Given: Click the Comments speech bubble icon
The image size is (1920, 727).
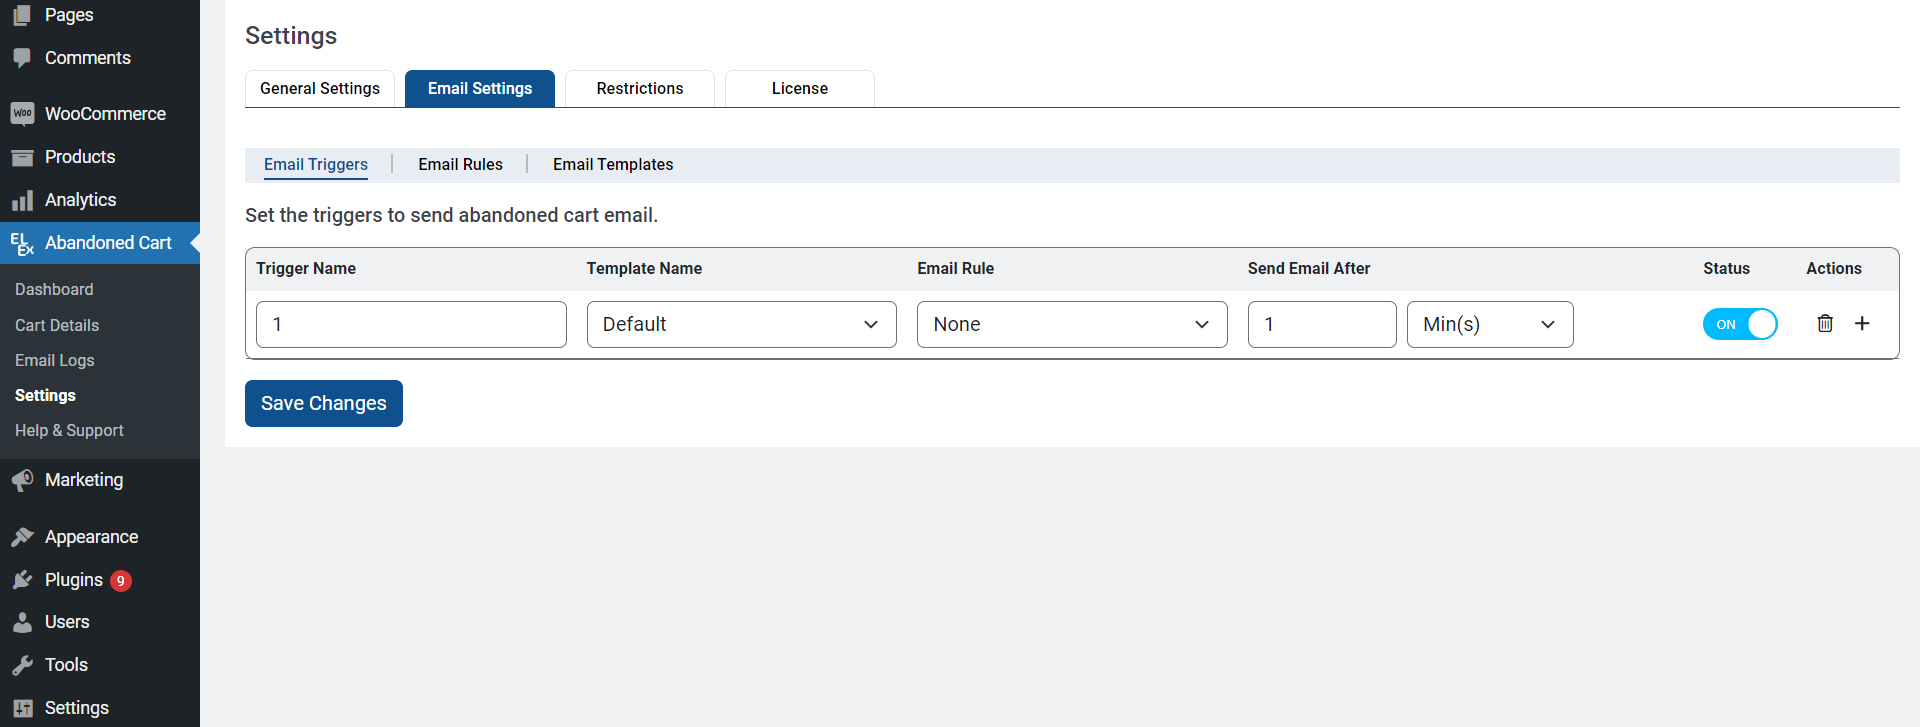Looking at the screenshot, I should pos(22,58).
